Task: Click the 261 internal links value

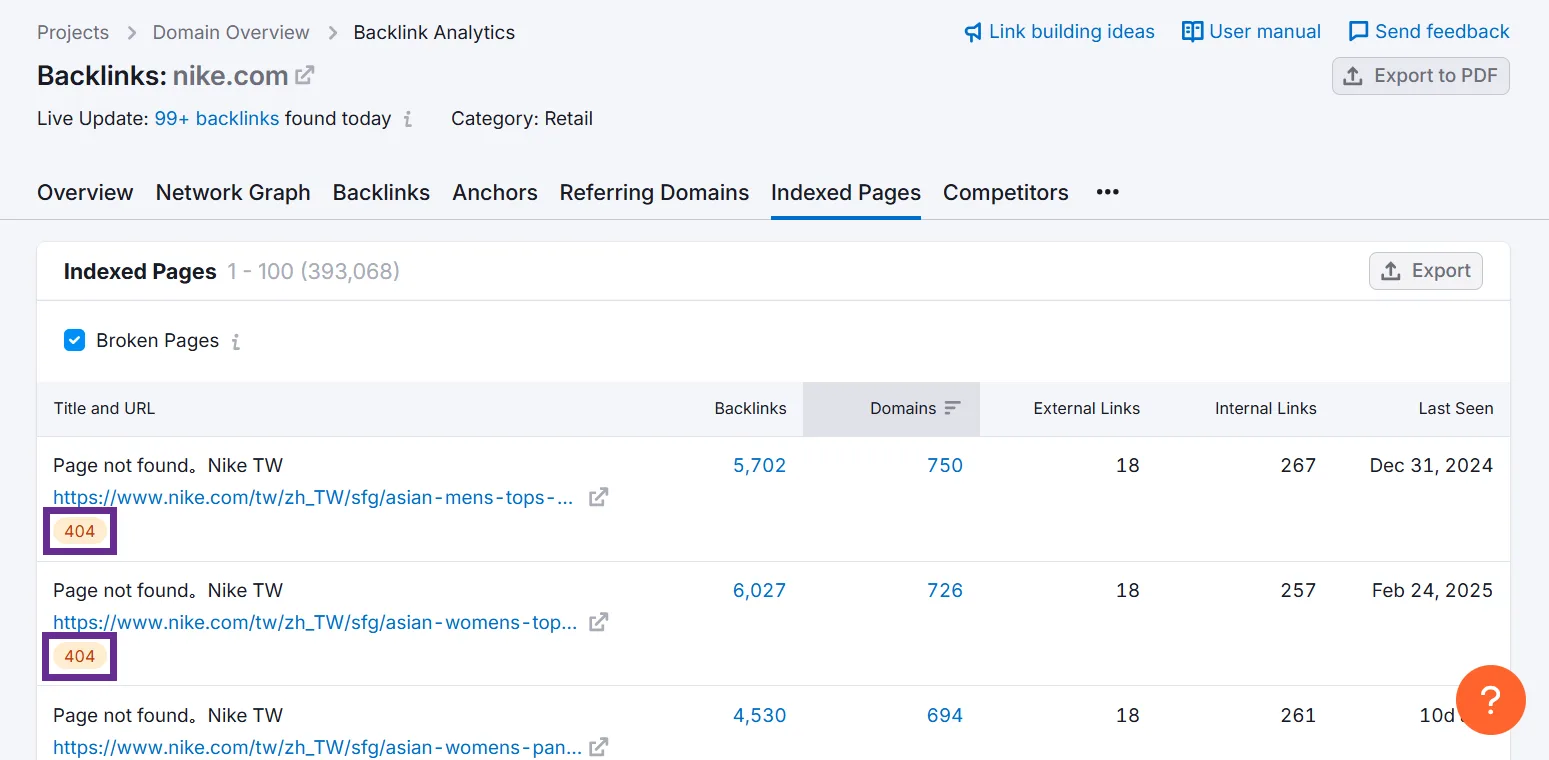Action: [x=1298, y=715]
